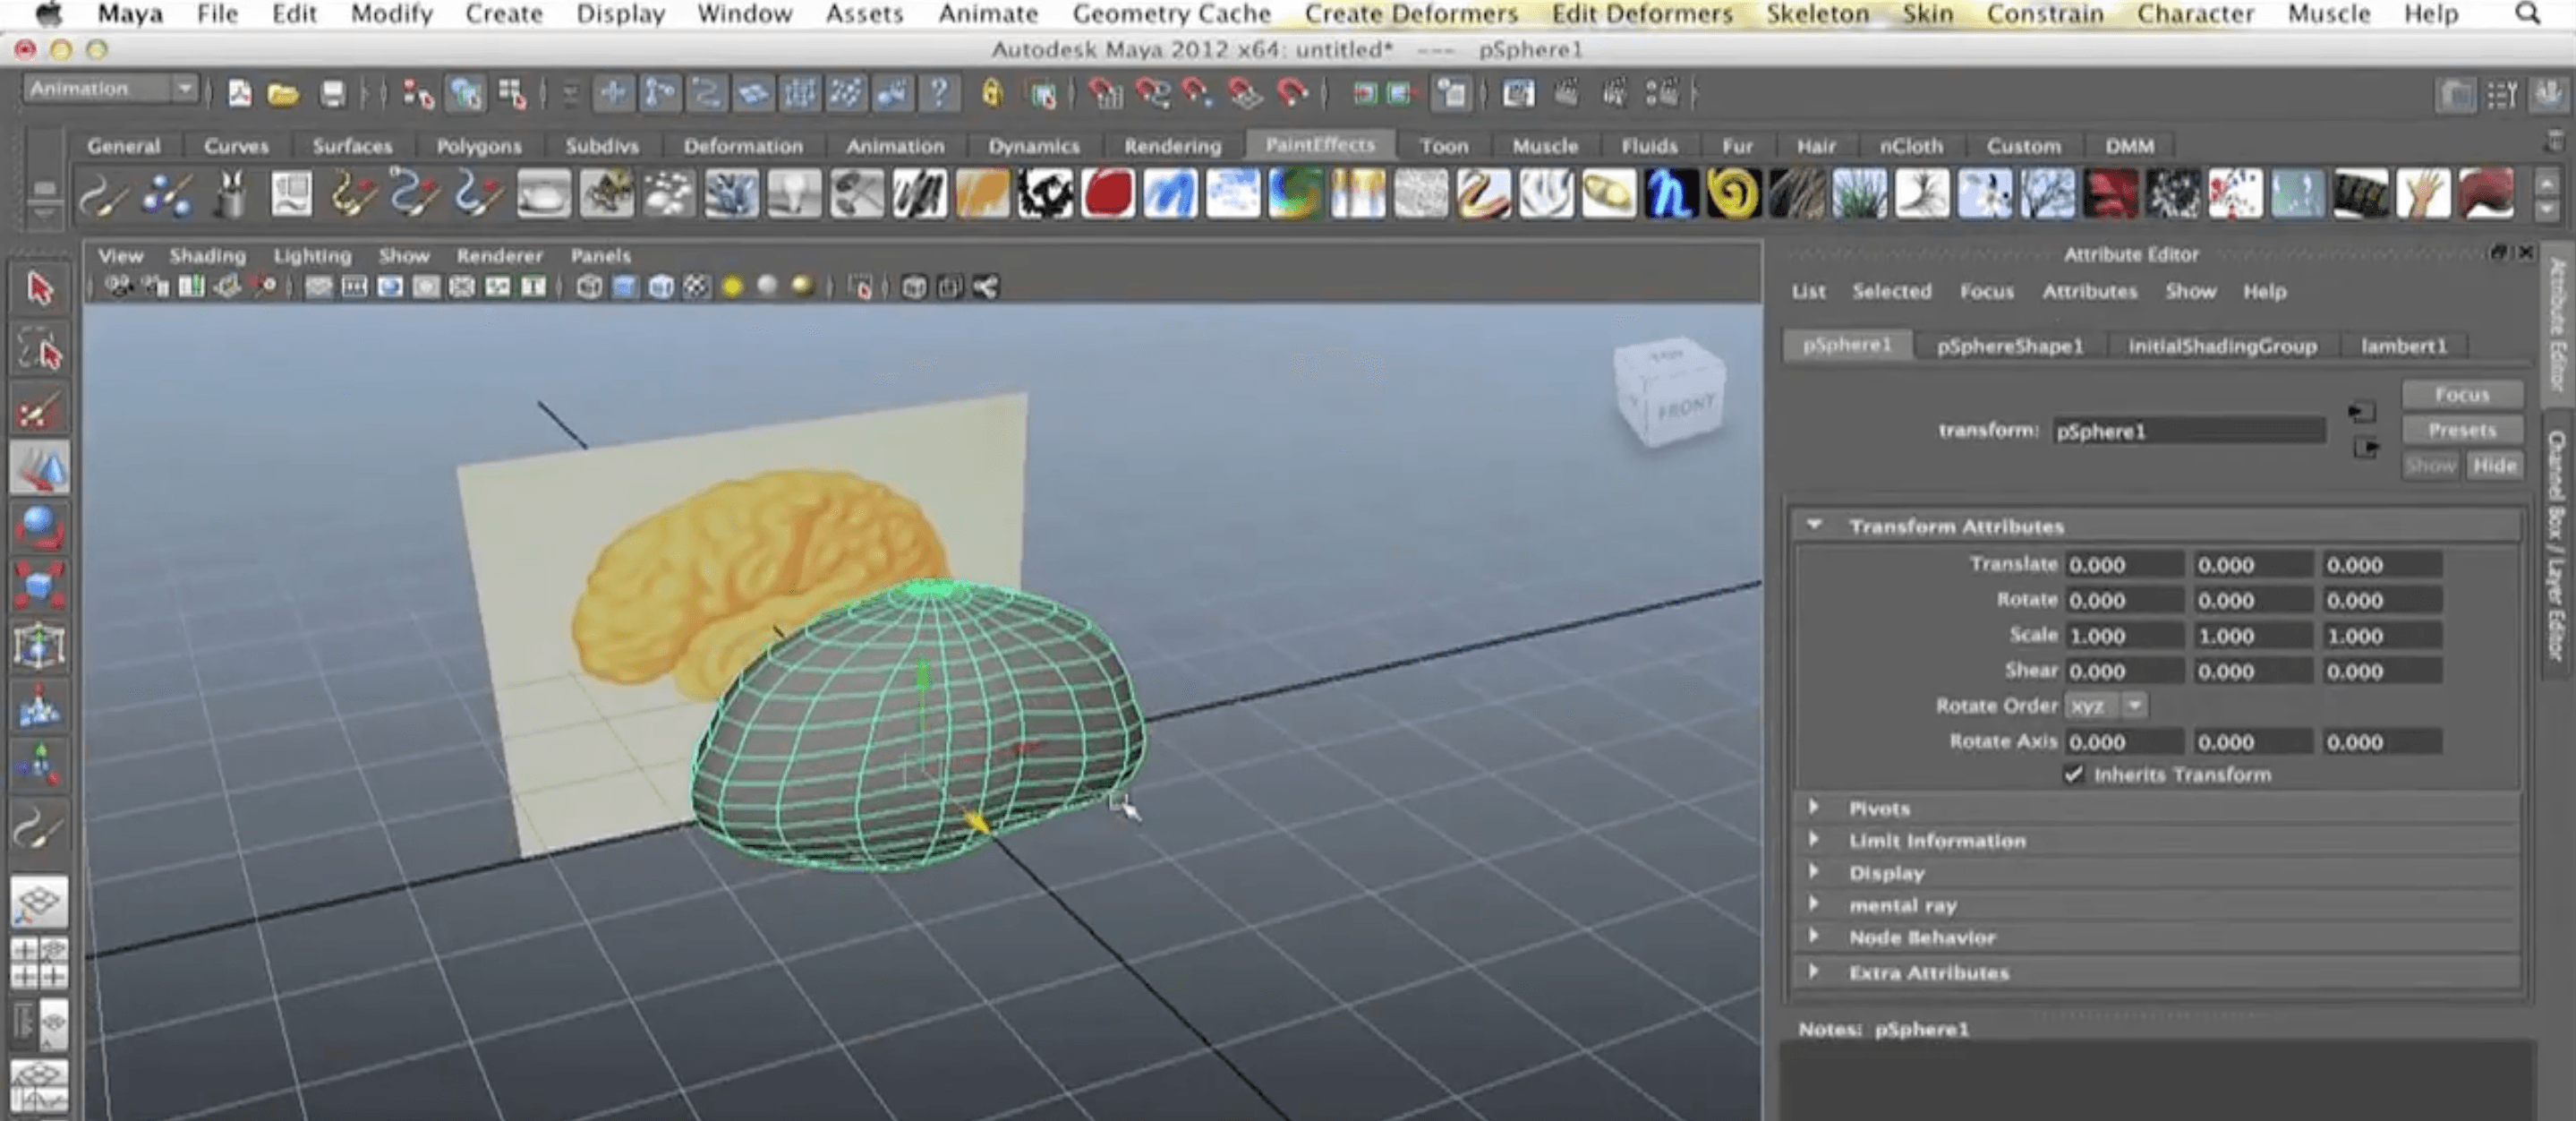Open the Animation menu set dropdown

point(110,89)
